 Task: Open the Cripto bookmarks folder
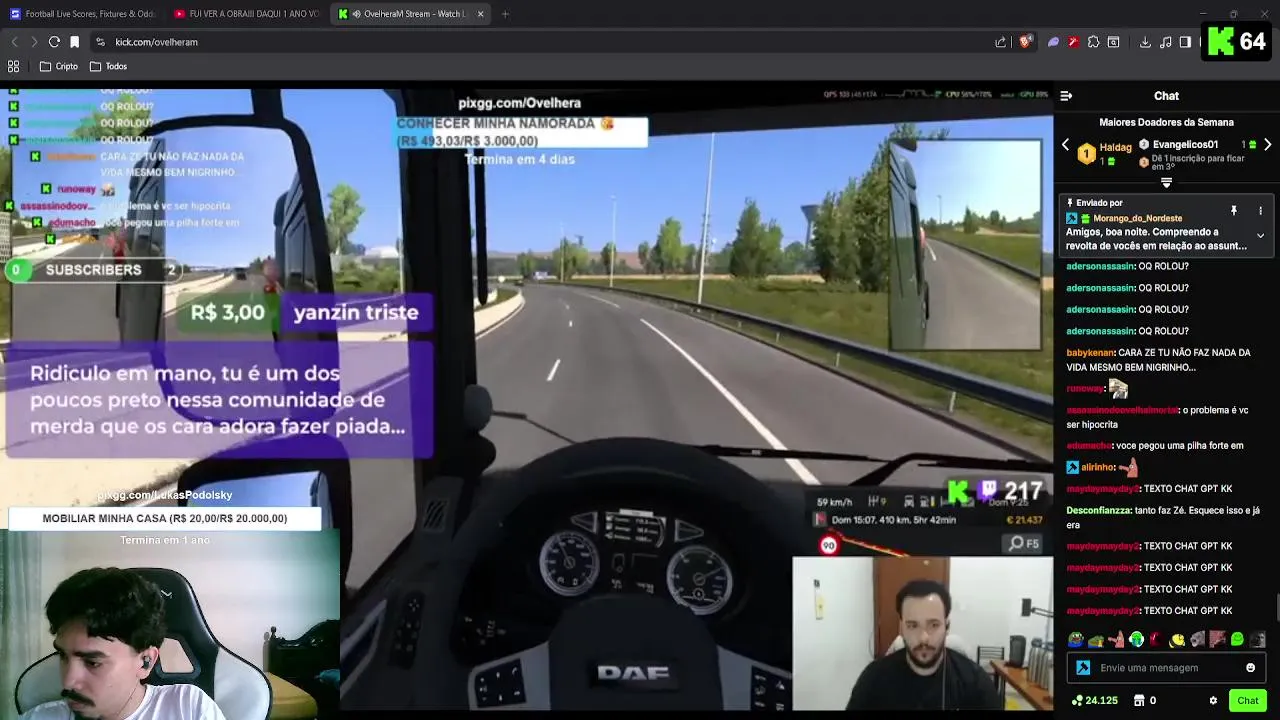click(59, 66)
